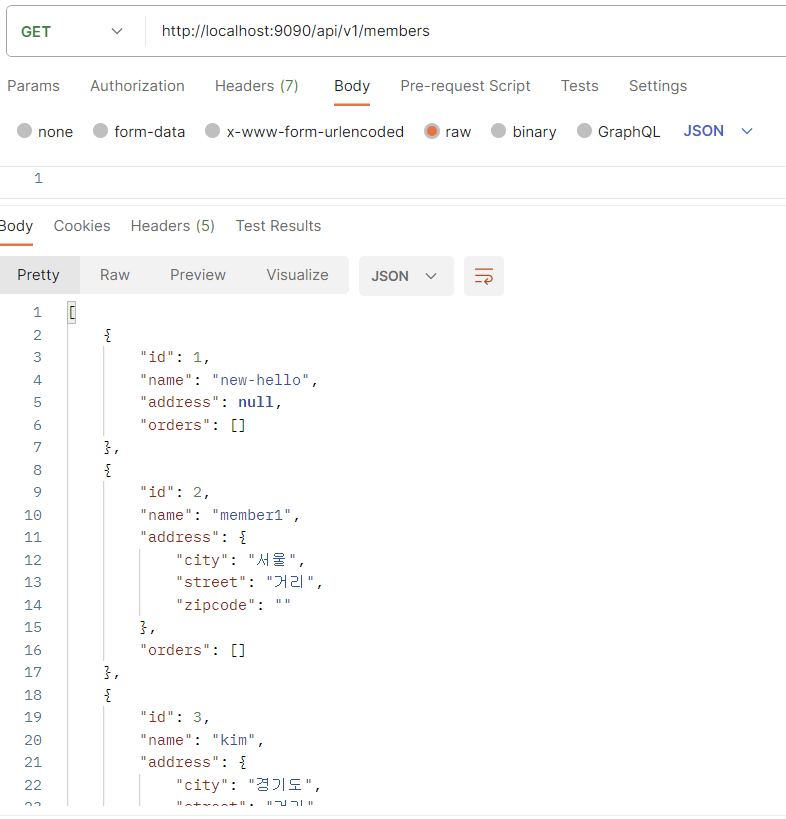Image resolution: width=786 pixels, height=819 pixels.
Task: Click the "orders" key on line 6
Action: pos(175,425)
